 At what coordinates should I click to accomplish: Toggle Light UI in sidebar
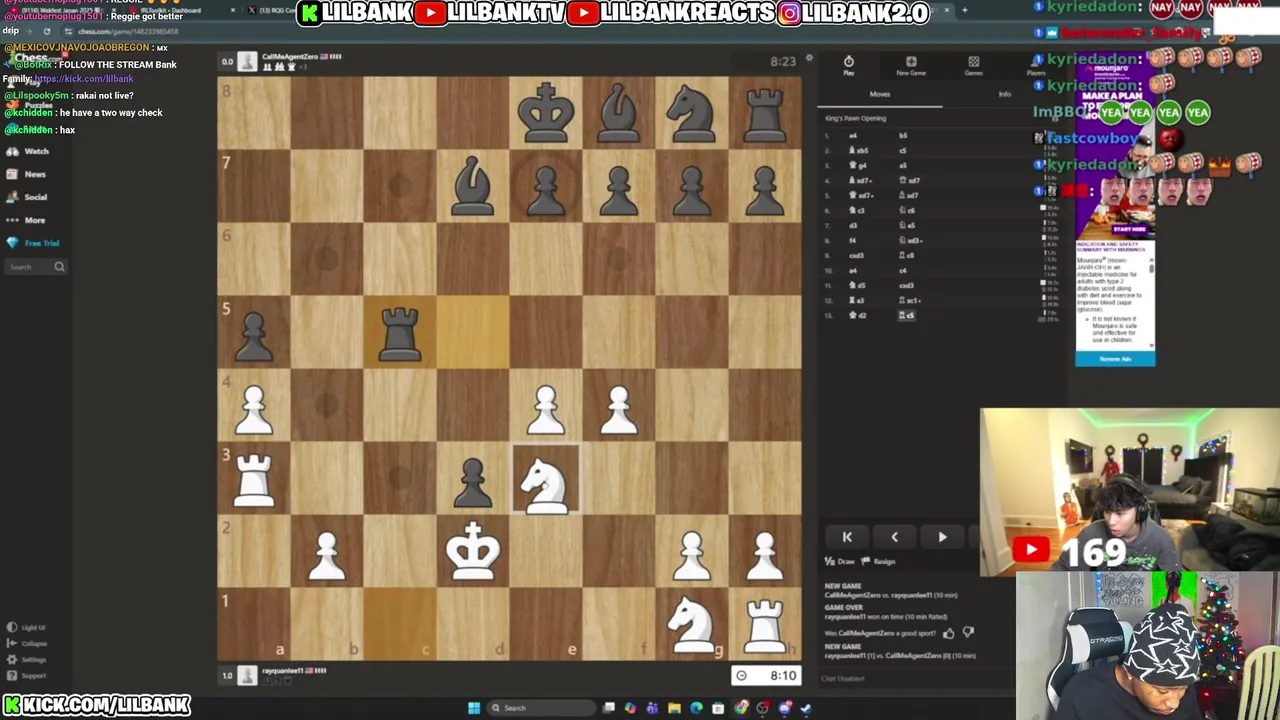(x=26, y=627)
